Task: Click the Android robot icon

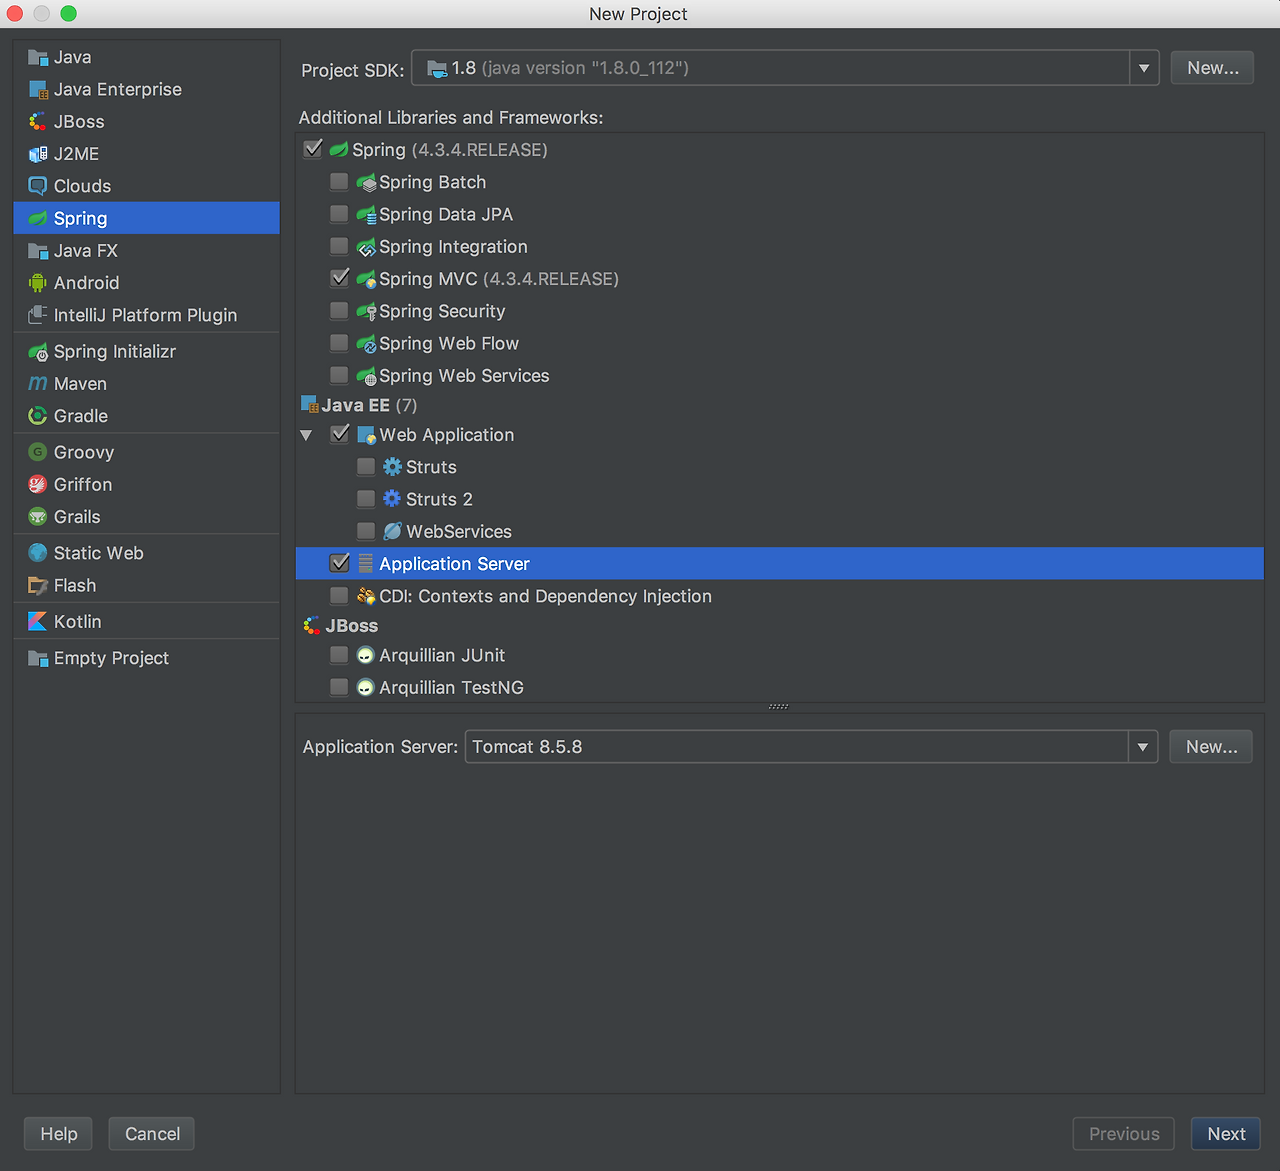Action: (x=38, y=283)
